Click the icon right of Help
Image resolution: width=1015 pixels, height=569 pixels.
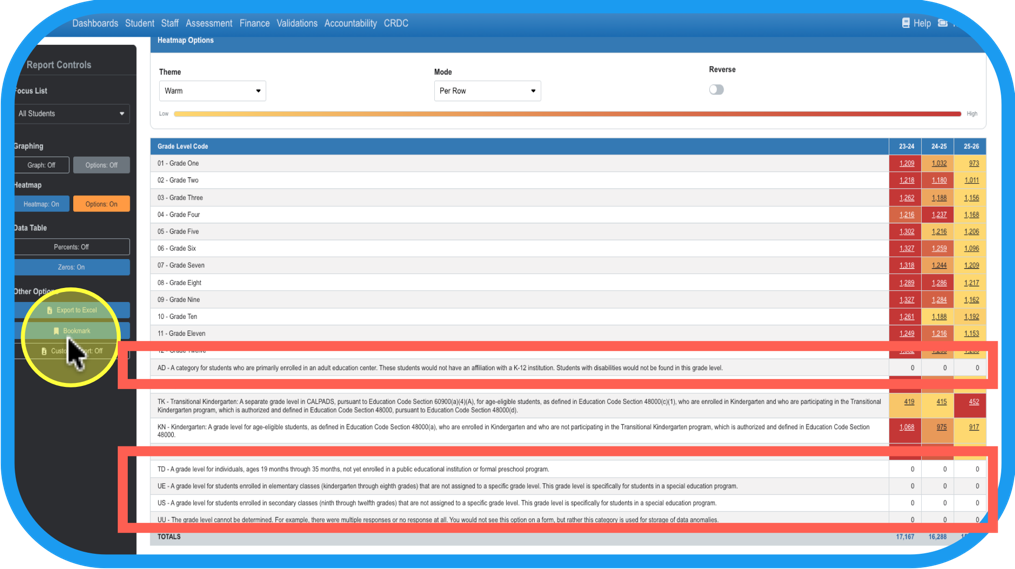942,23
